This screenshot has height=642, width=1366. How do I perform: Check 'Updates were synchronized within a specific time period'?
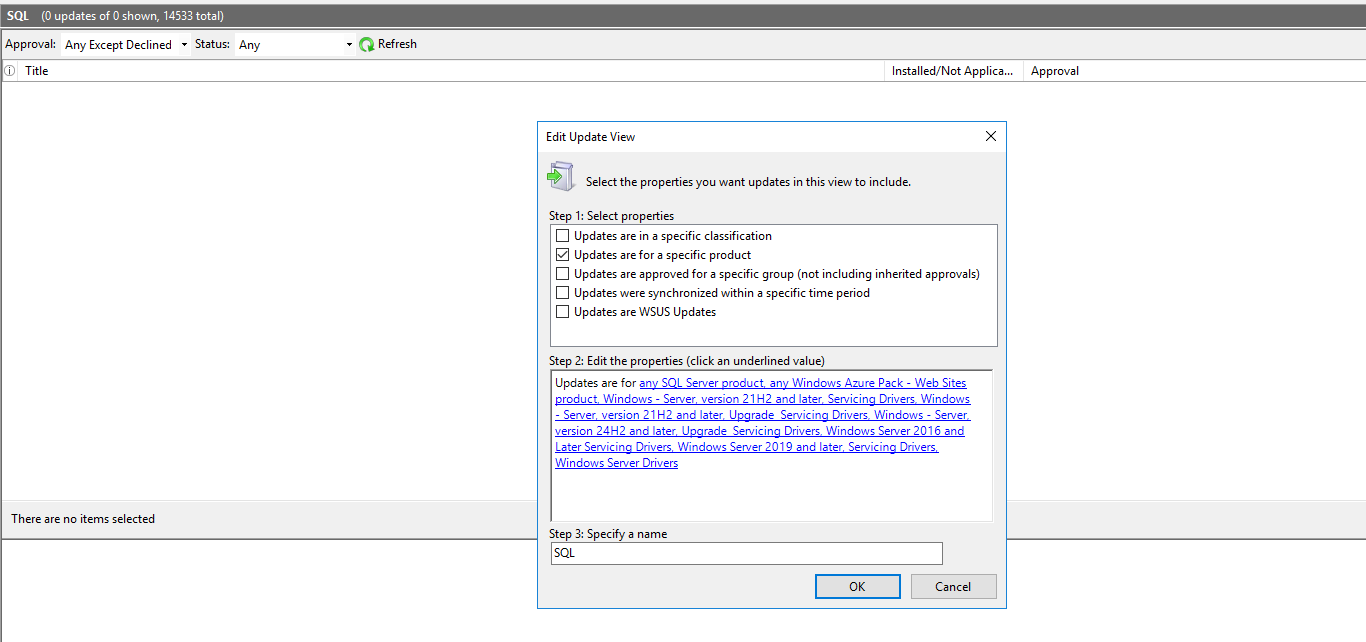point(563,293)
